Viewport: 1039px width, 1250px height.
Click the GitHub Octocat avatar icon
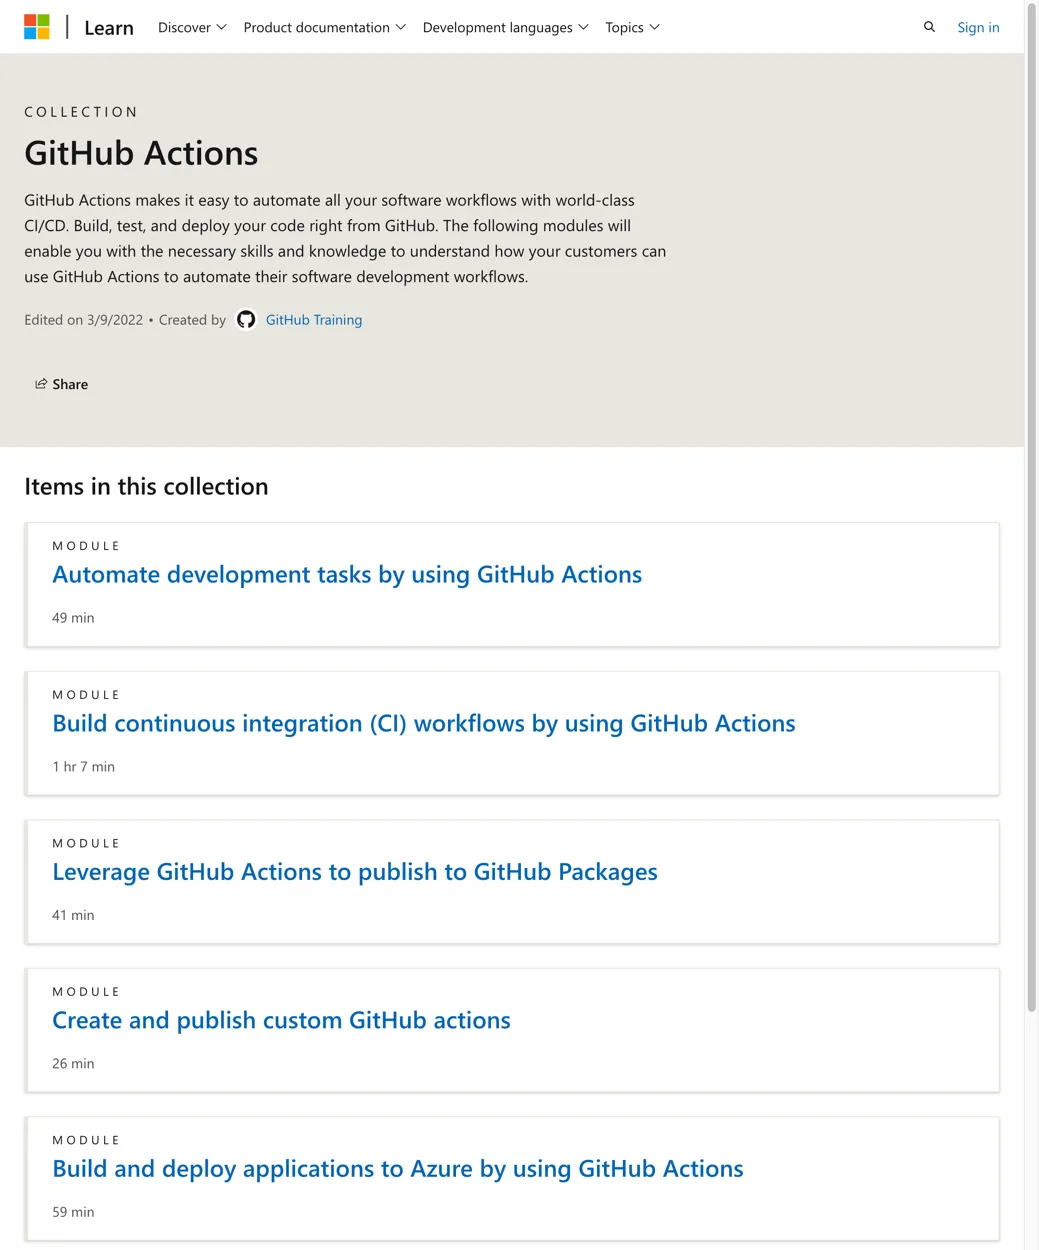(x=246, y=320)
